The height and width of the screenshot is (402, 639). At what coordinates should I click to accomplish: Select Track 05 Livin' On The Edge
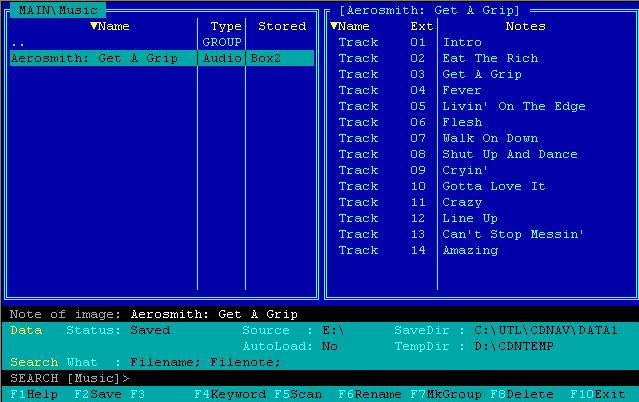(482, 106)
